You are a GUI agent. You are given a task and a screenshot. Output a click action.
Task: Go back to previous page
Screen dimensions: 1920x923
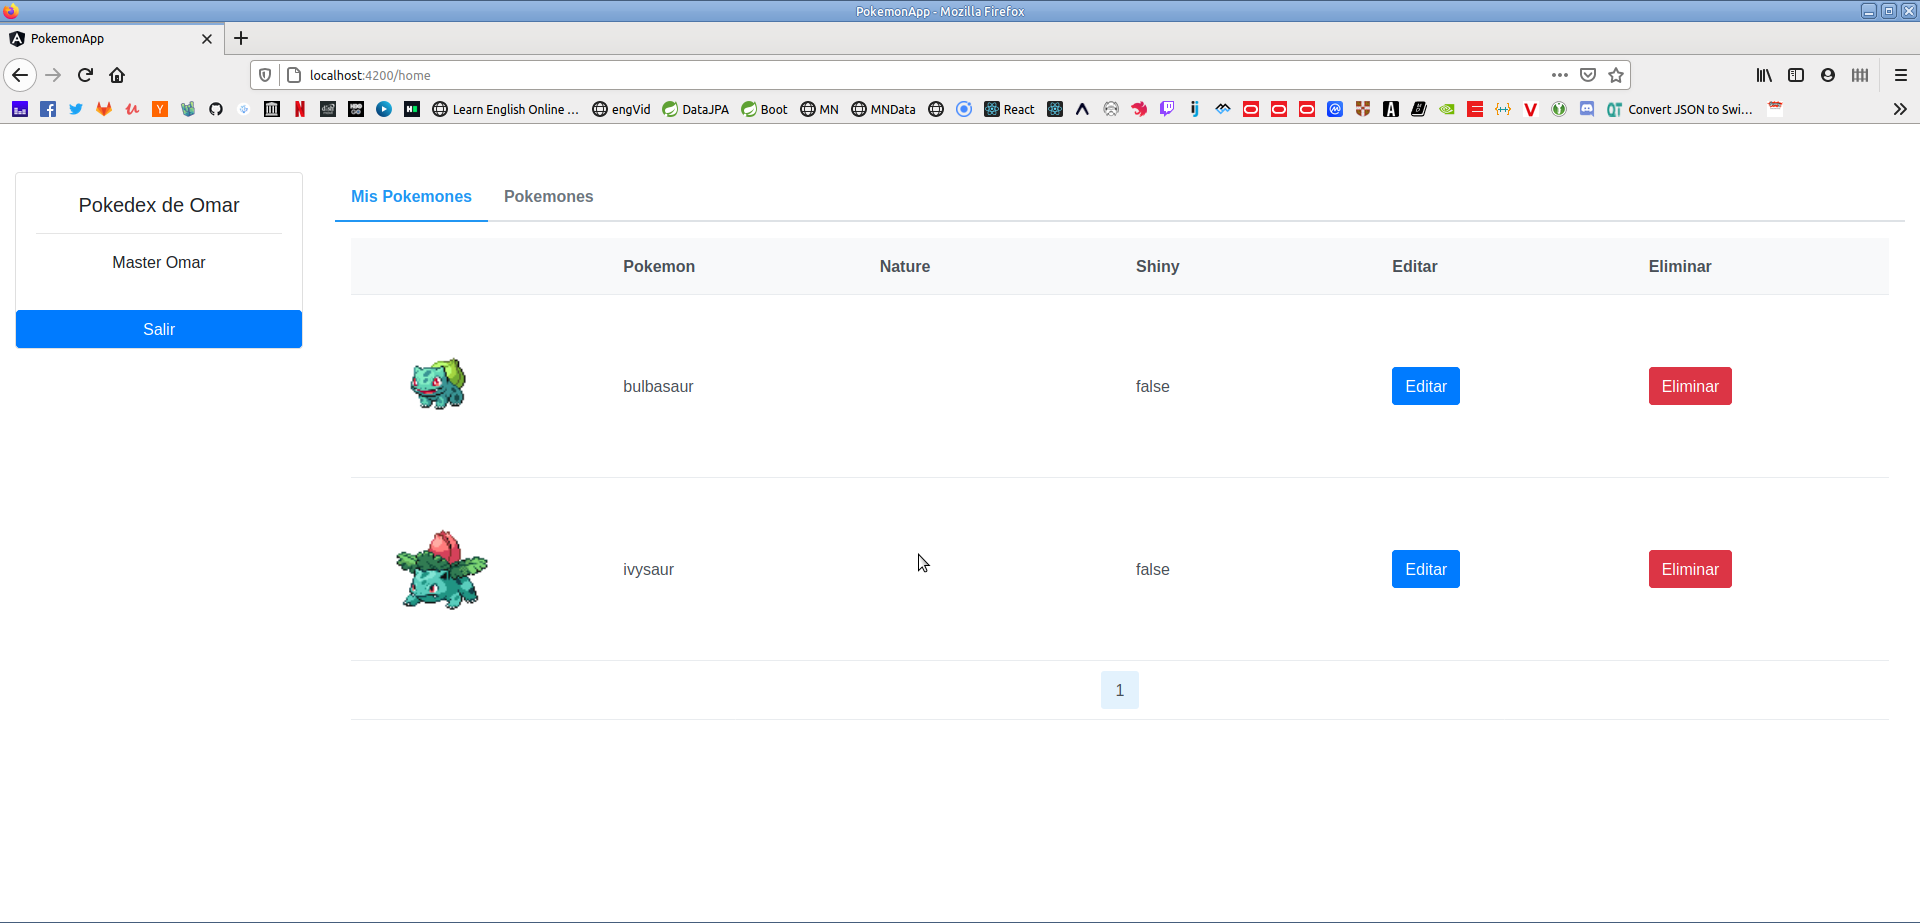(20, 75)
